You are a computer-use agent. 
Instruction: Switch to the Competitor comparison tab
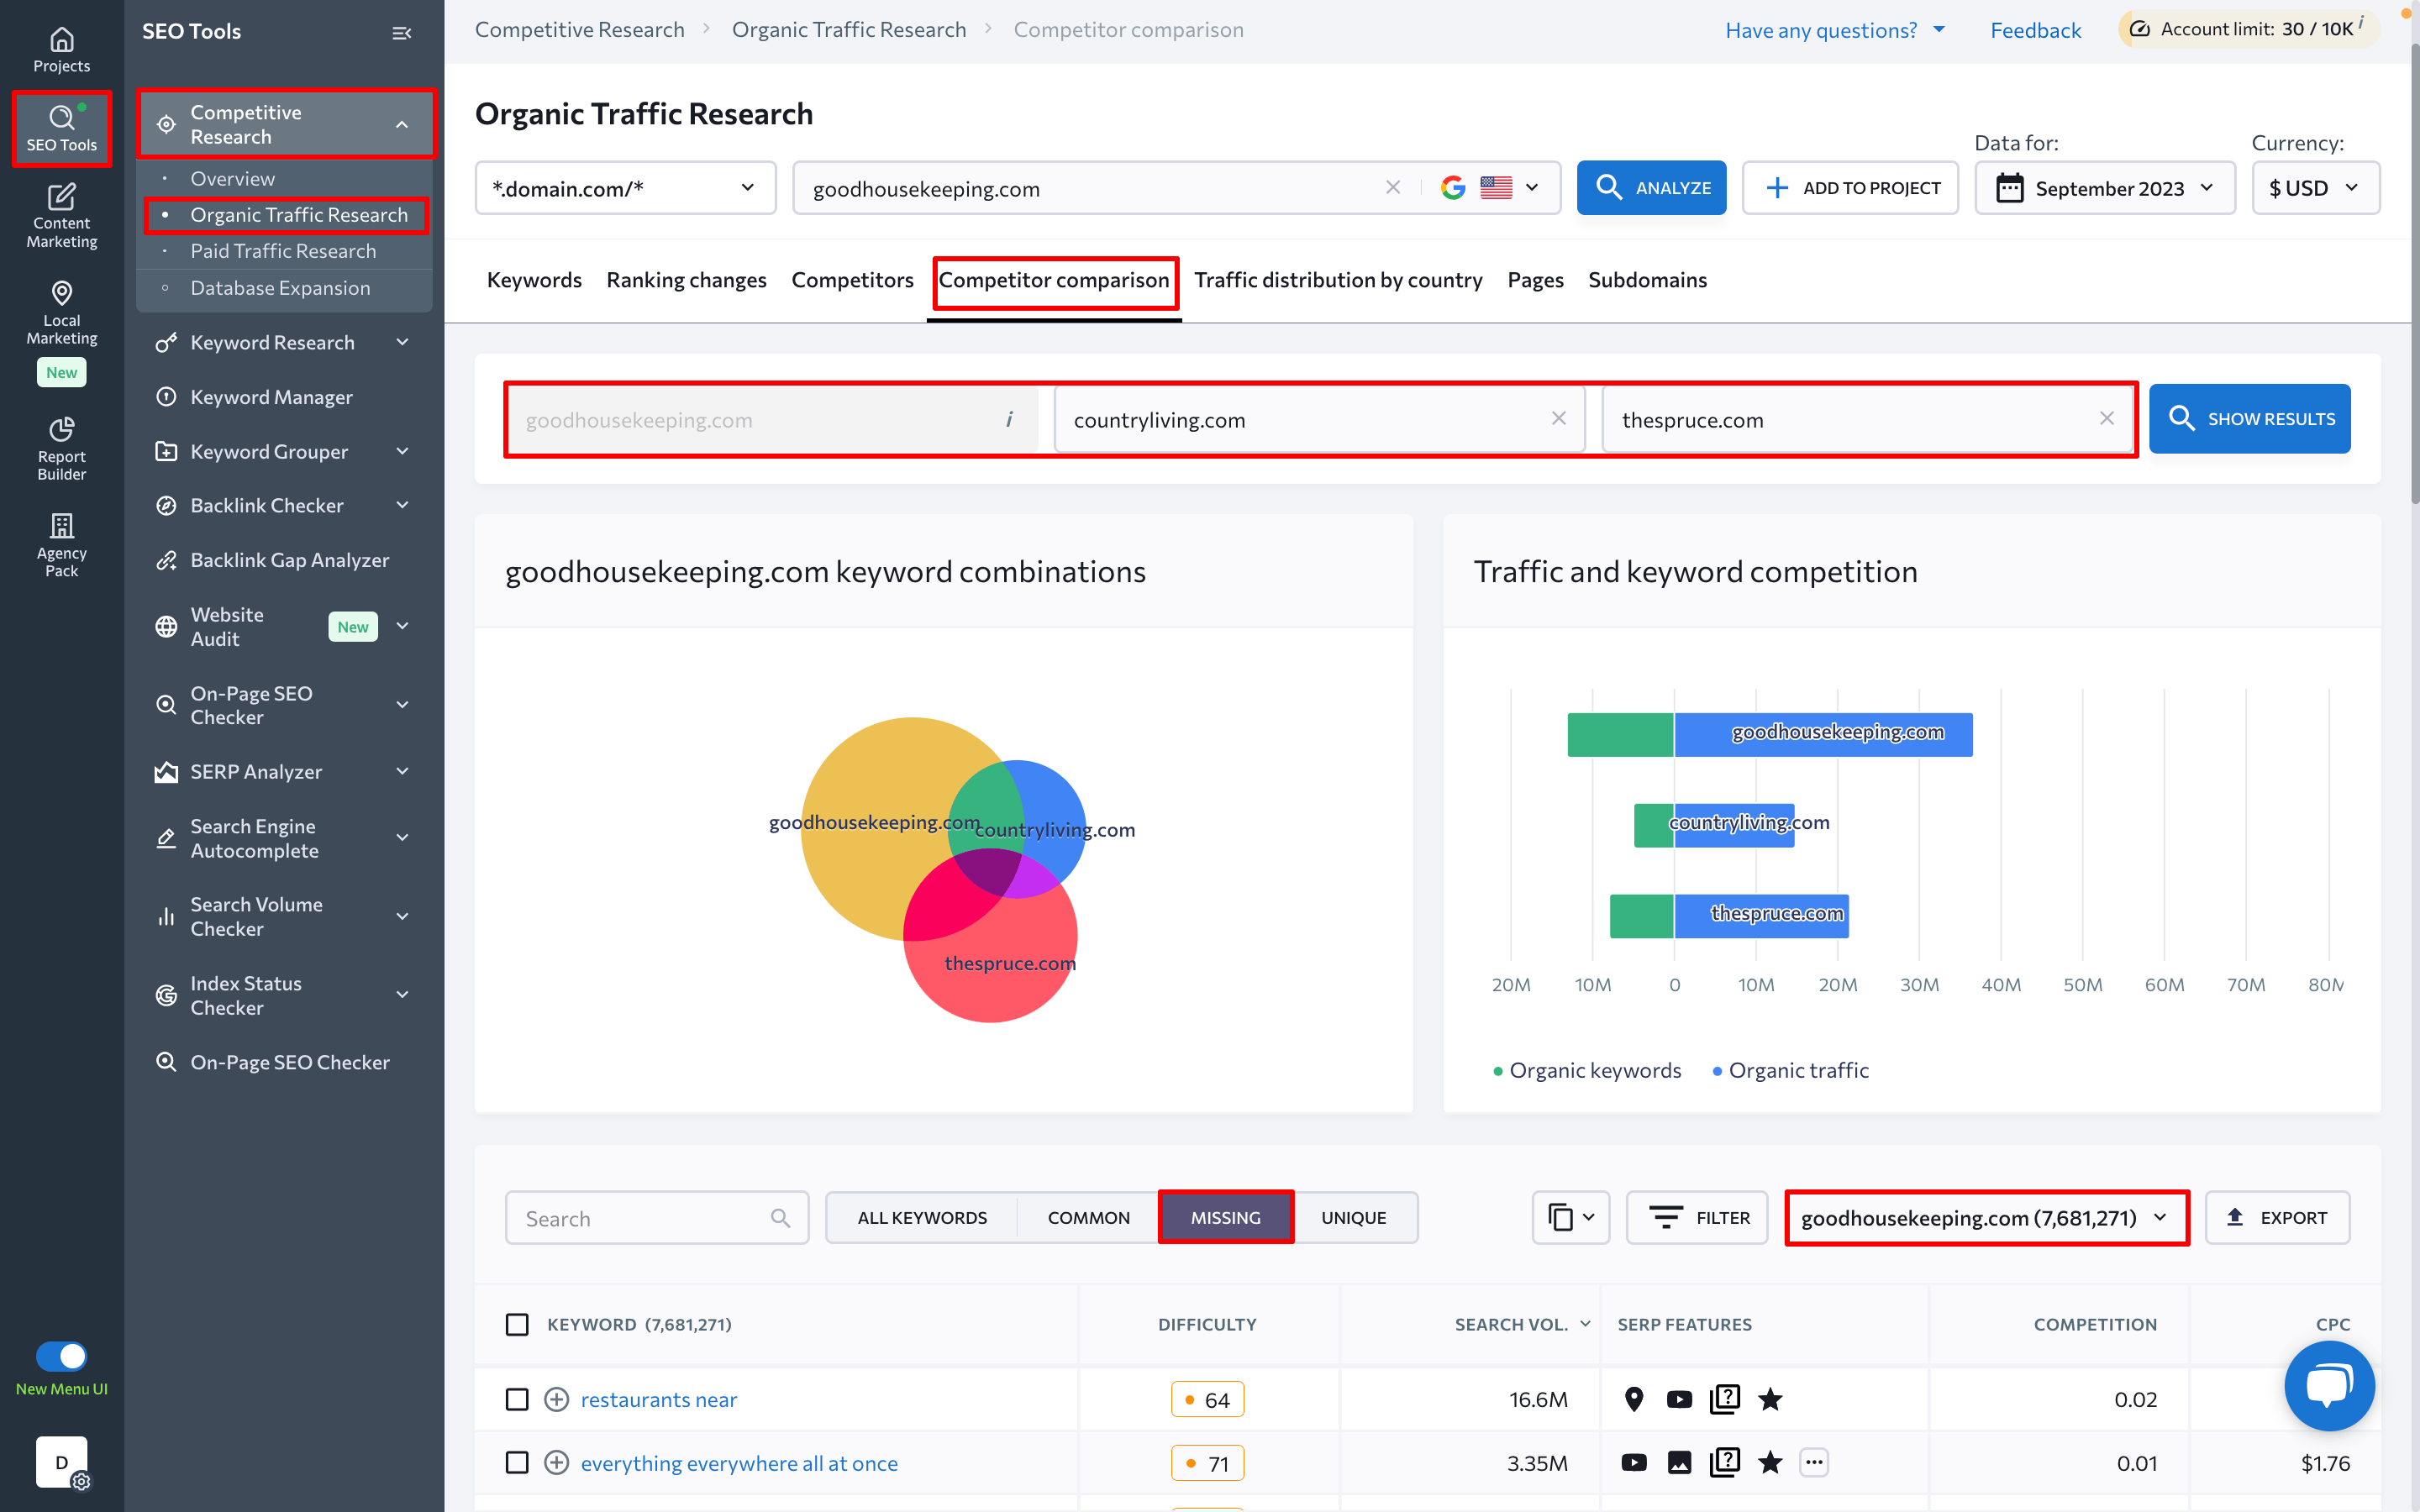(x=1056, y=279)
